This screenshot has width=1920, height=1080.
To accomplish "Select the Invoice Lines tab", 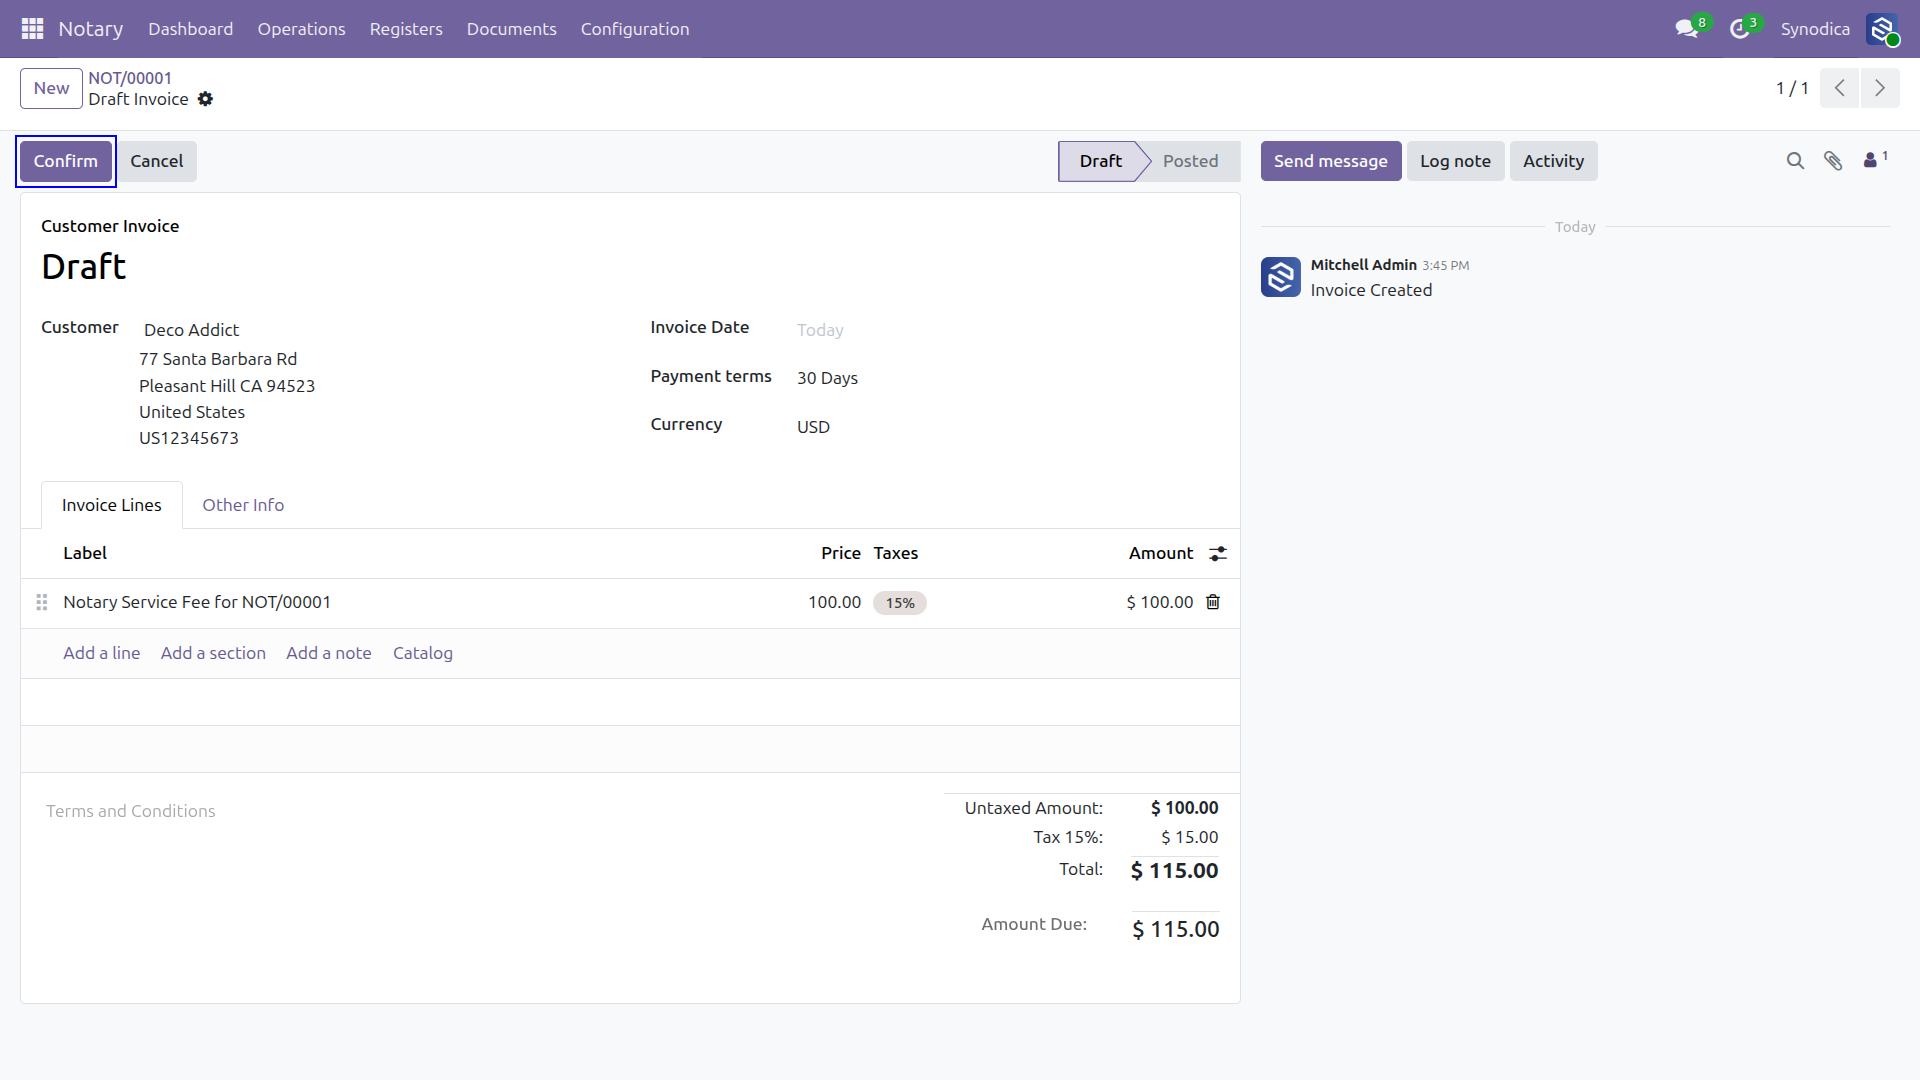I will [x=112, y=505].
